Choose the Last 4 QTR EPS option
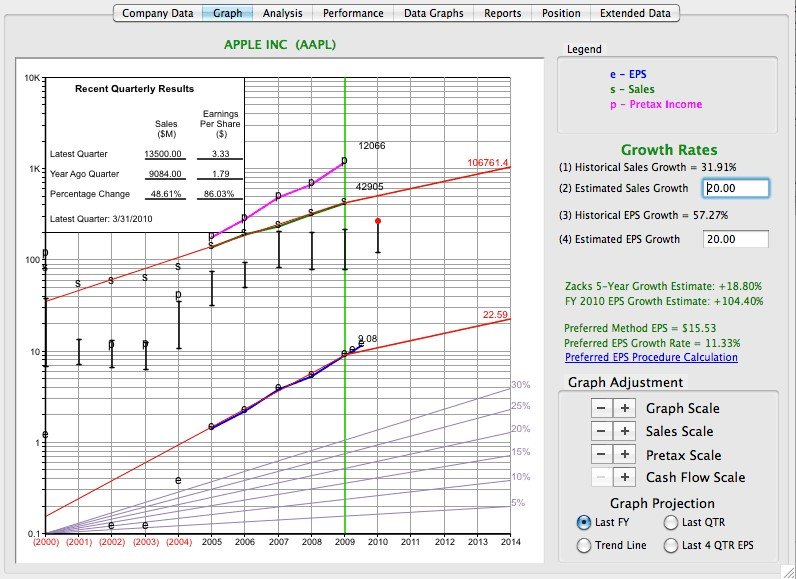 671,546
